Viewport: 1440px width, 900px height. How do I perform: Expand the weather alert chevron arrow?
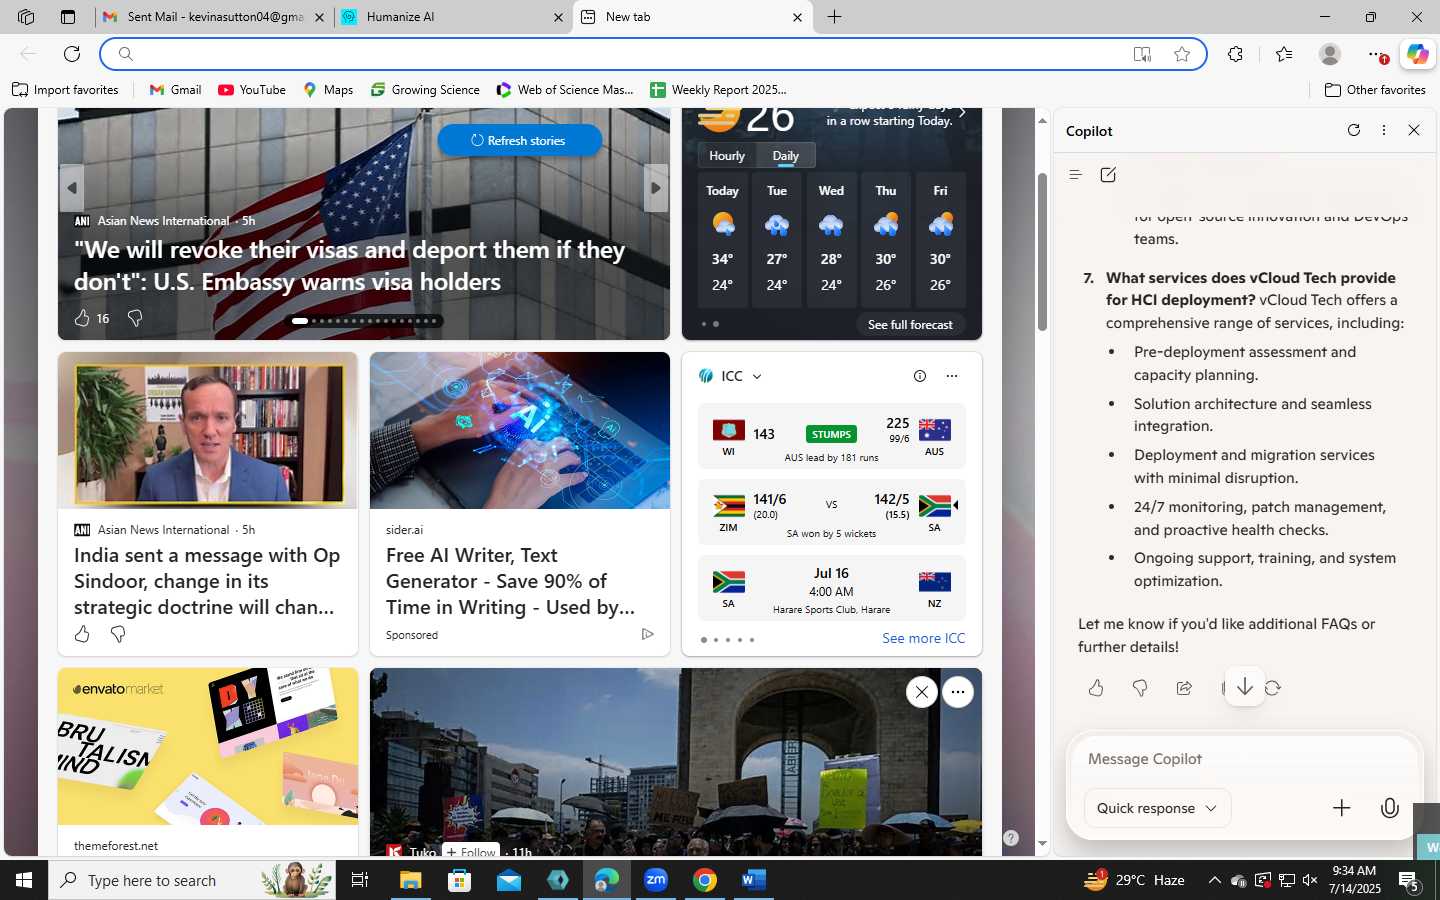pos(962,112)
